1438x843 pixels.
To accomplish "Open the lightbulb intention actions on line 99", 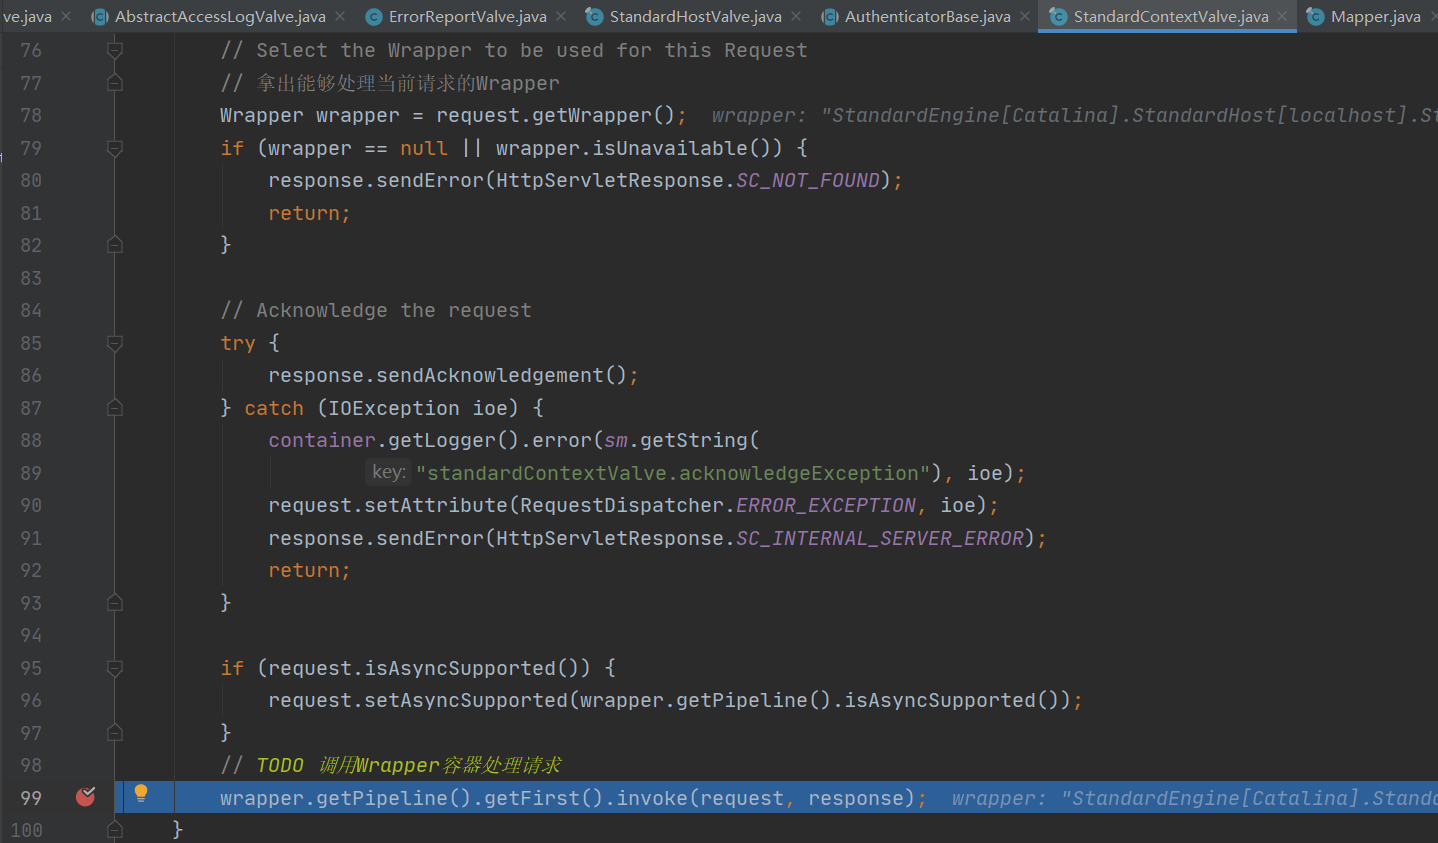I will pos(141,794).
